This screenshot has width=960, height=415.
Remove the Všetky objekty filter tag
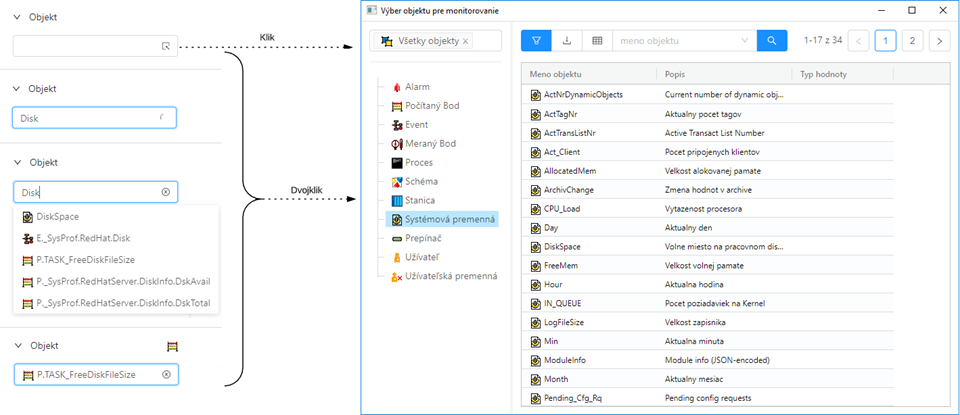click(x=466, y=41)
